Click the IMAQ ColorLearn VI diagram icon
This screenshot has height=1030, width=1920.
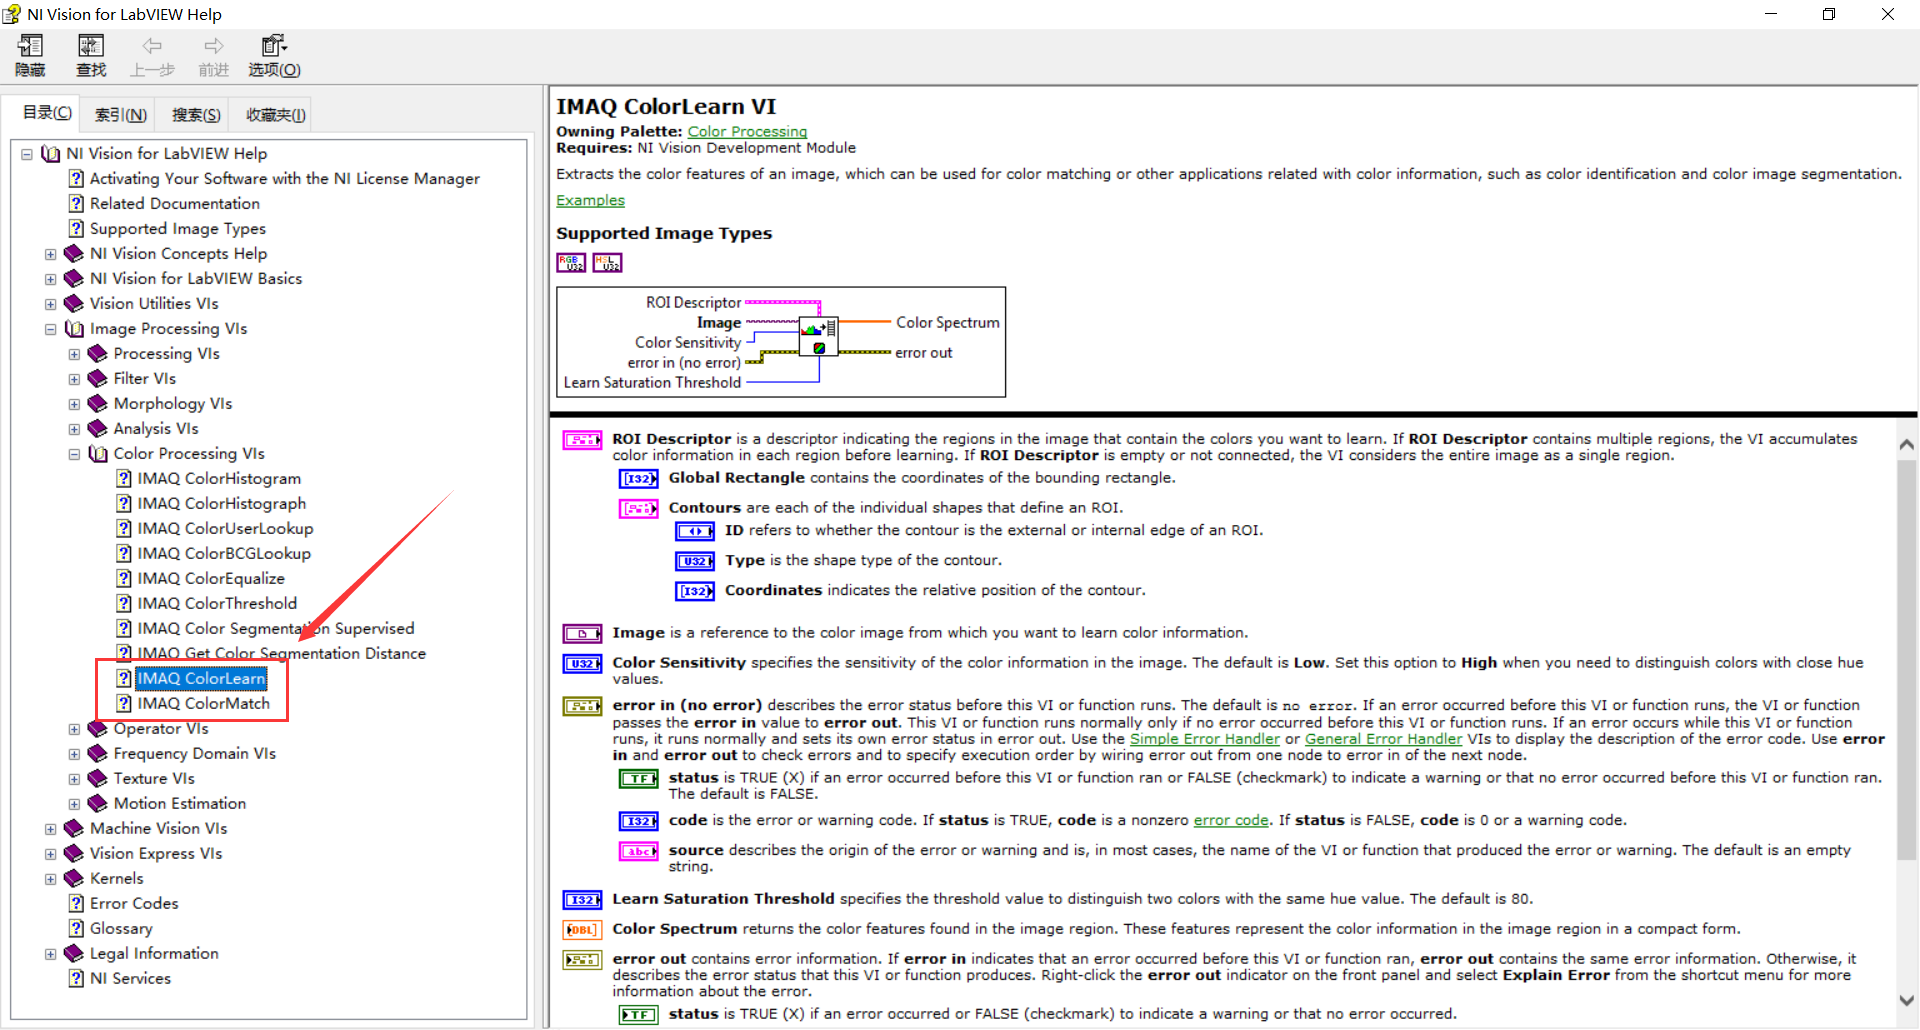click(818, 337)
